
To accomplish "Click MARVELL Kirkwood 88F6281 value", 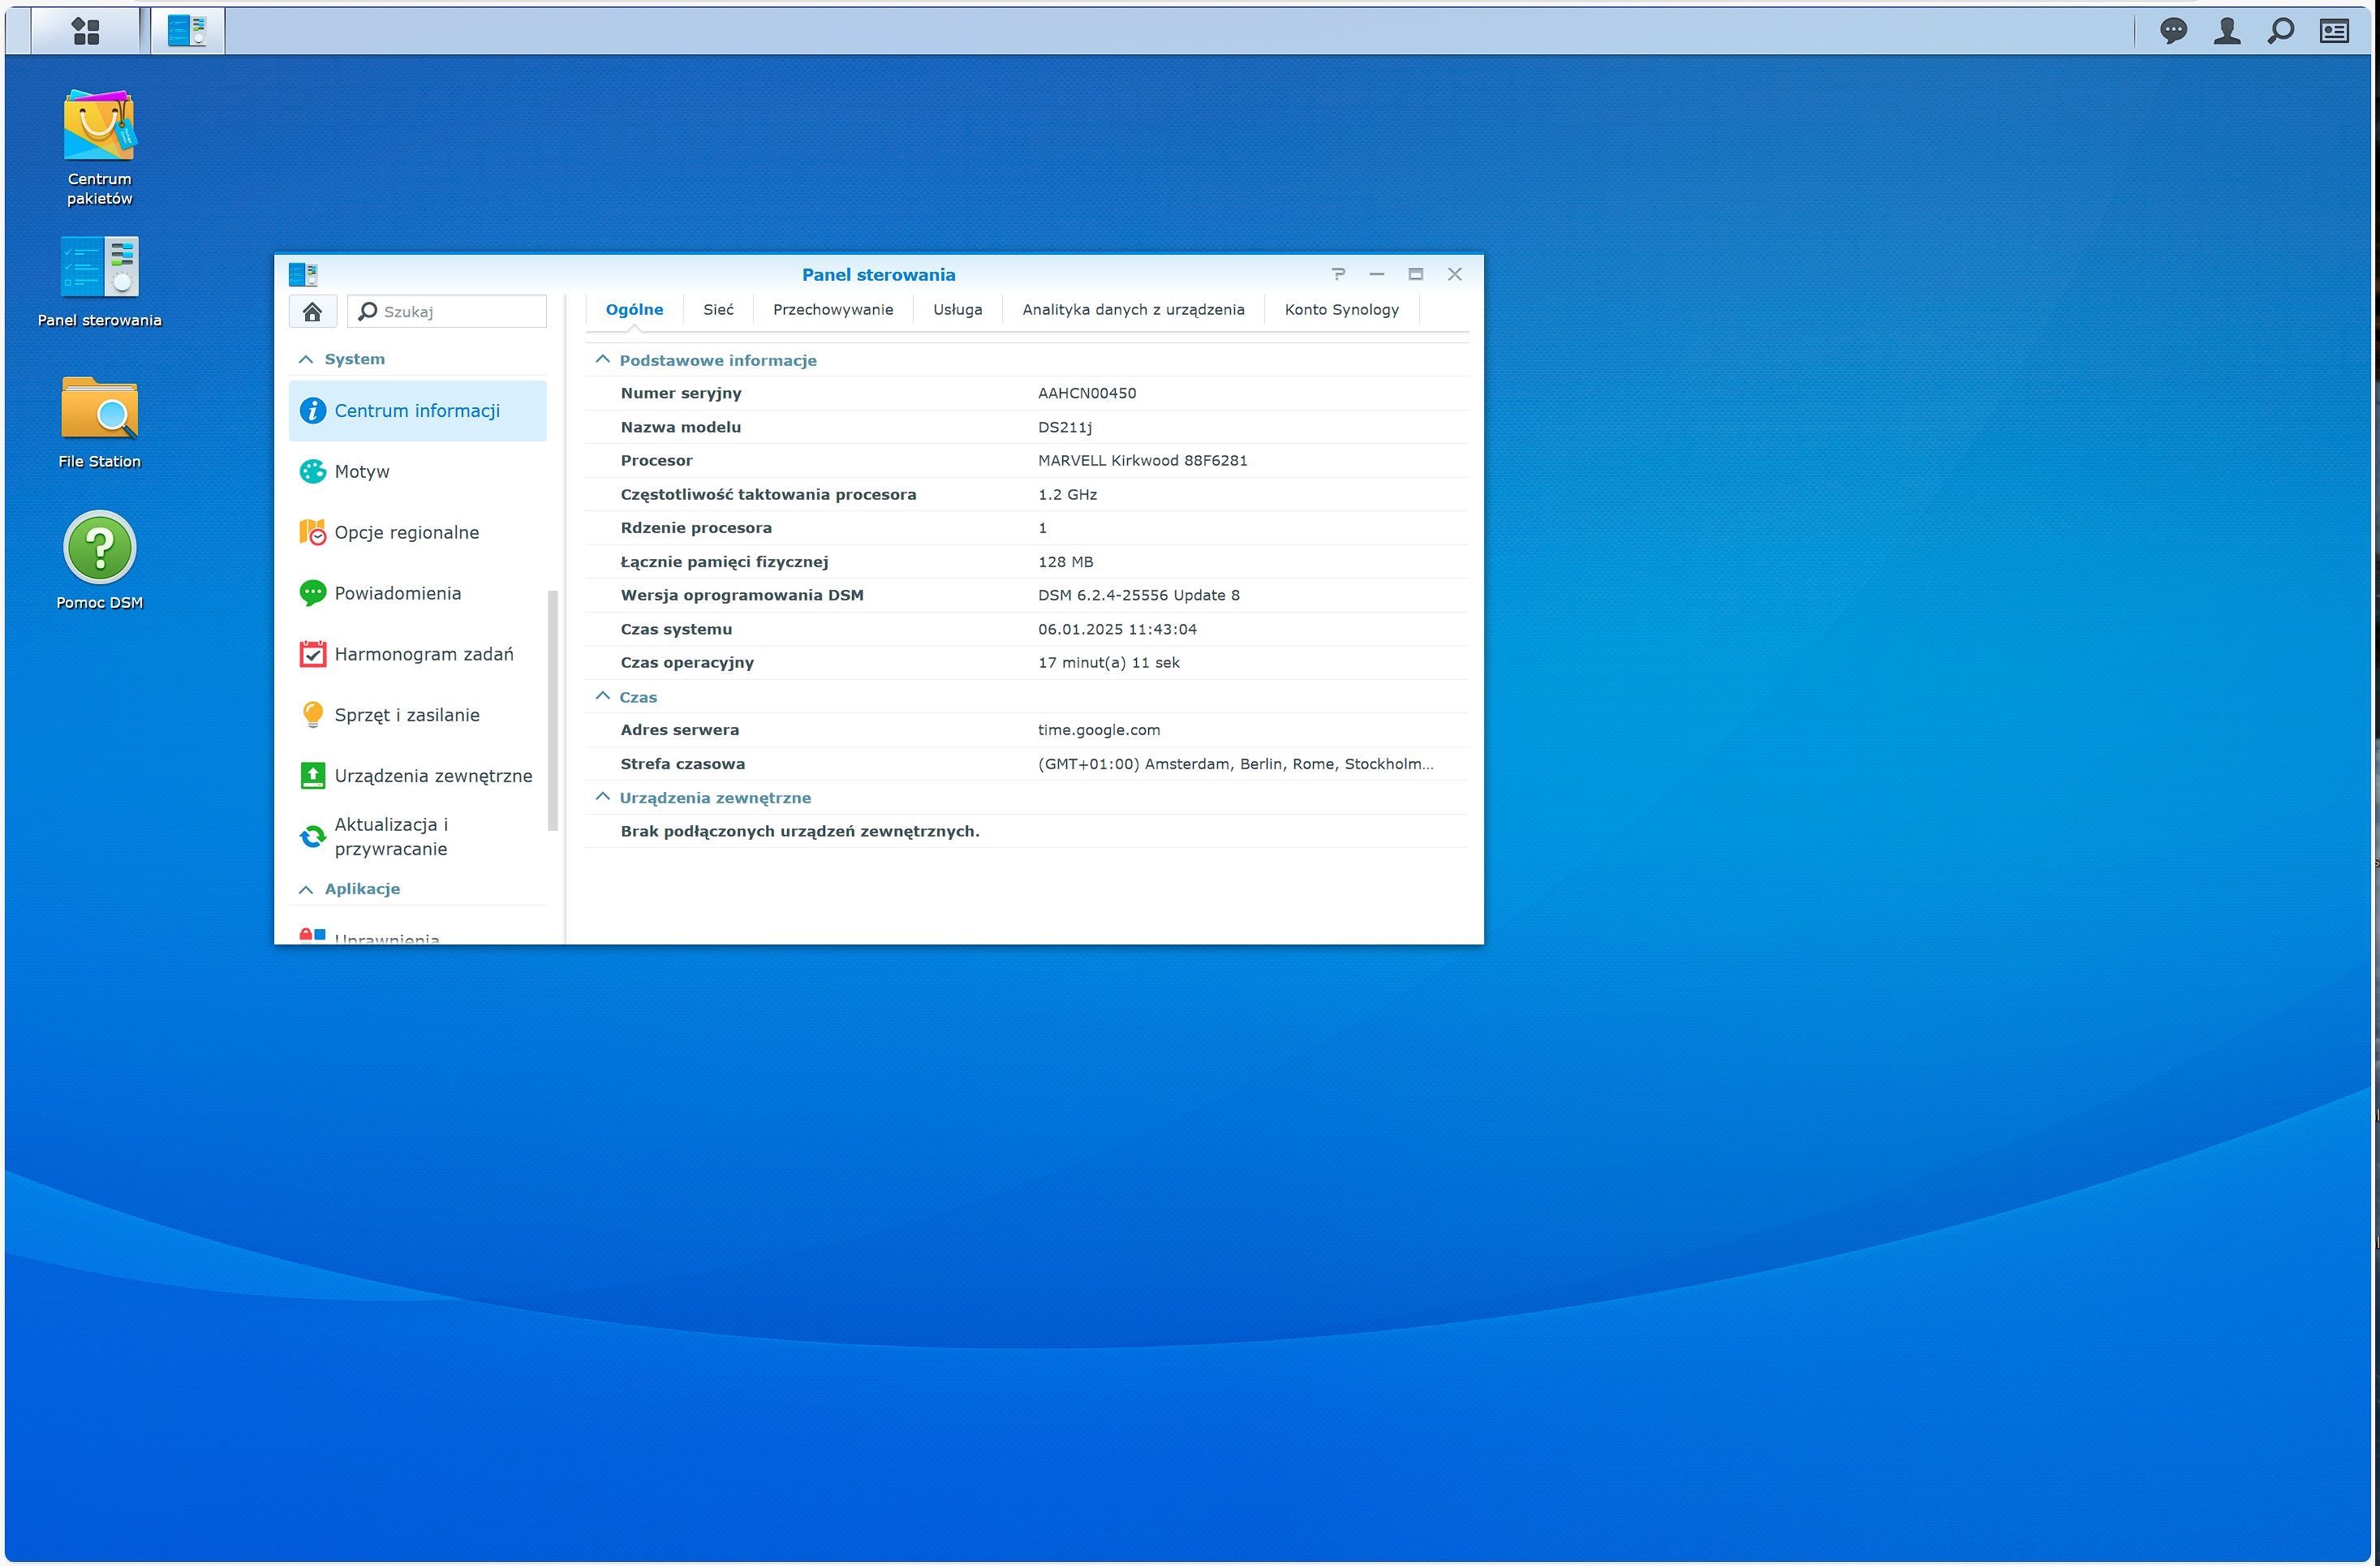I will (1142, 461).
